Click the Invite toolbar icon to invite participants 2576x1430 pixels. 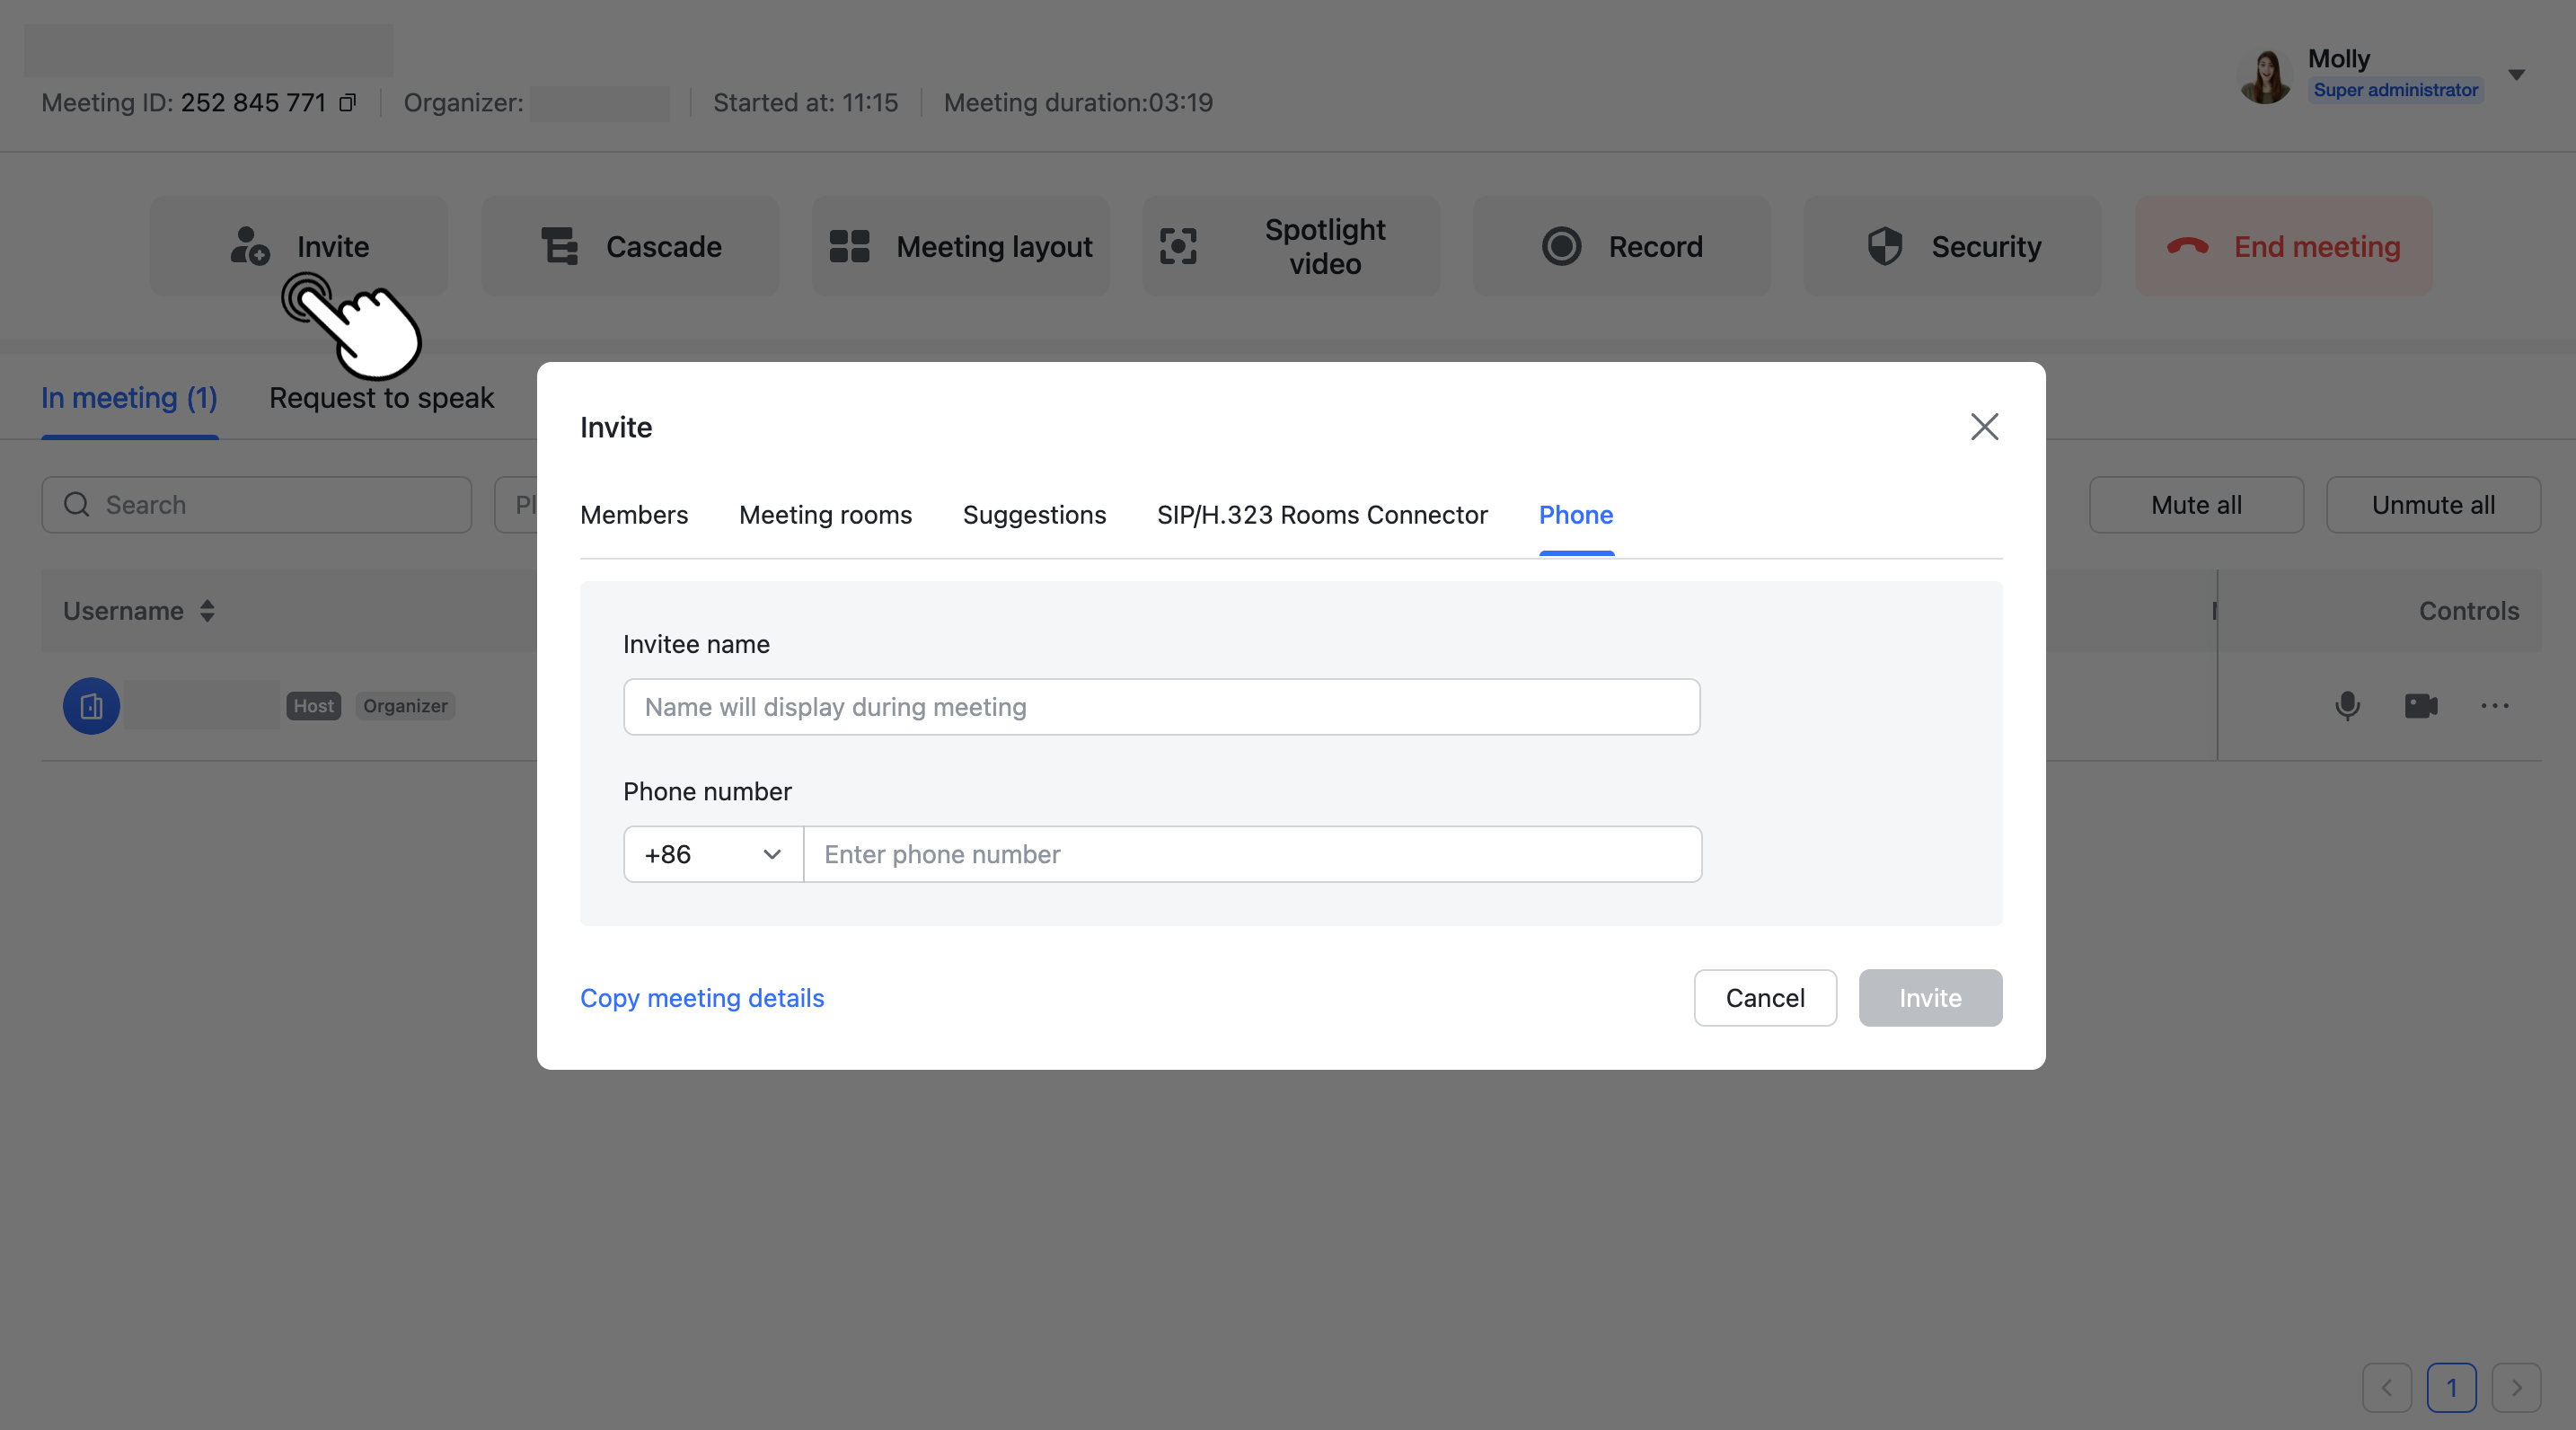coord(248,247)
